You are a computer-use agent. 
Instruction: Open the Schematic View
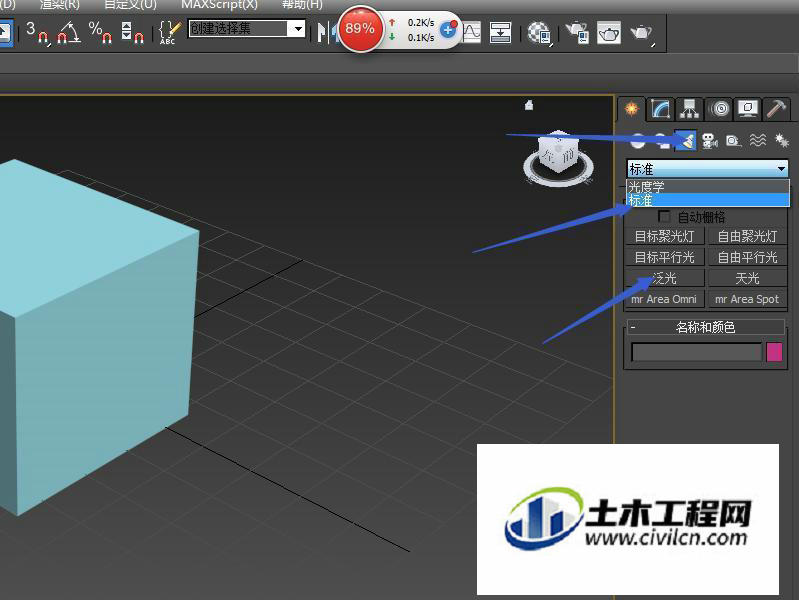click(500, 33)
